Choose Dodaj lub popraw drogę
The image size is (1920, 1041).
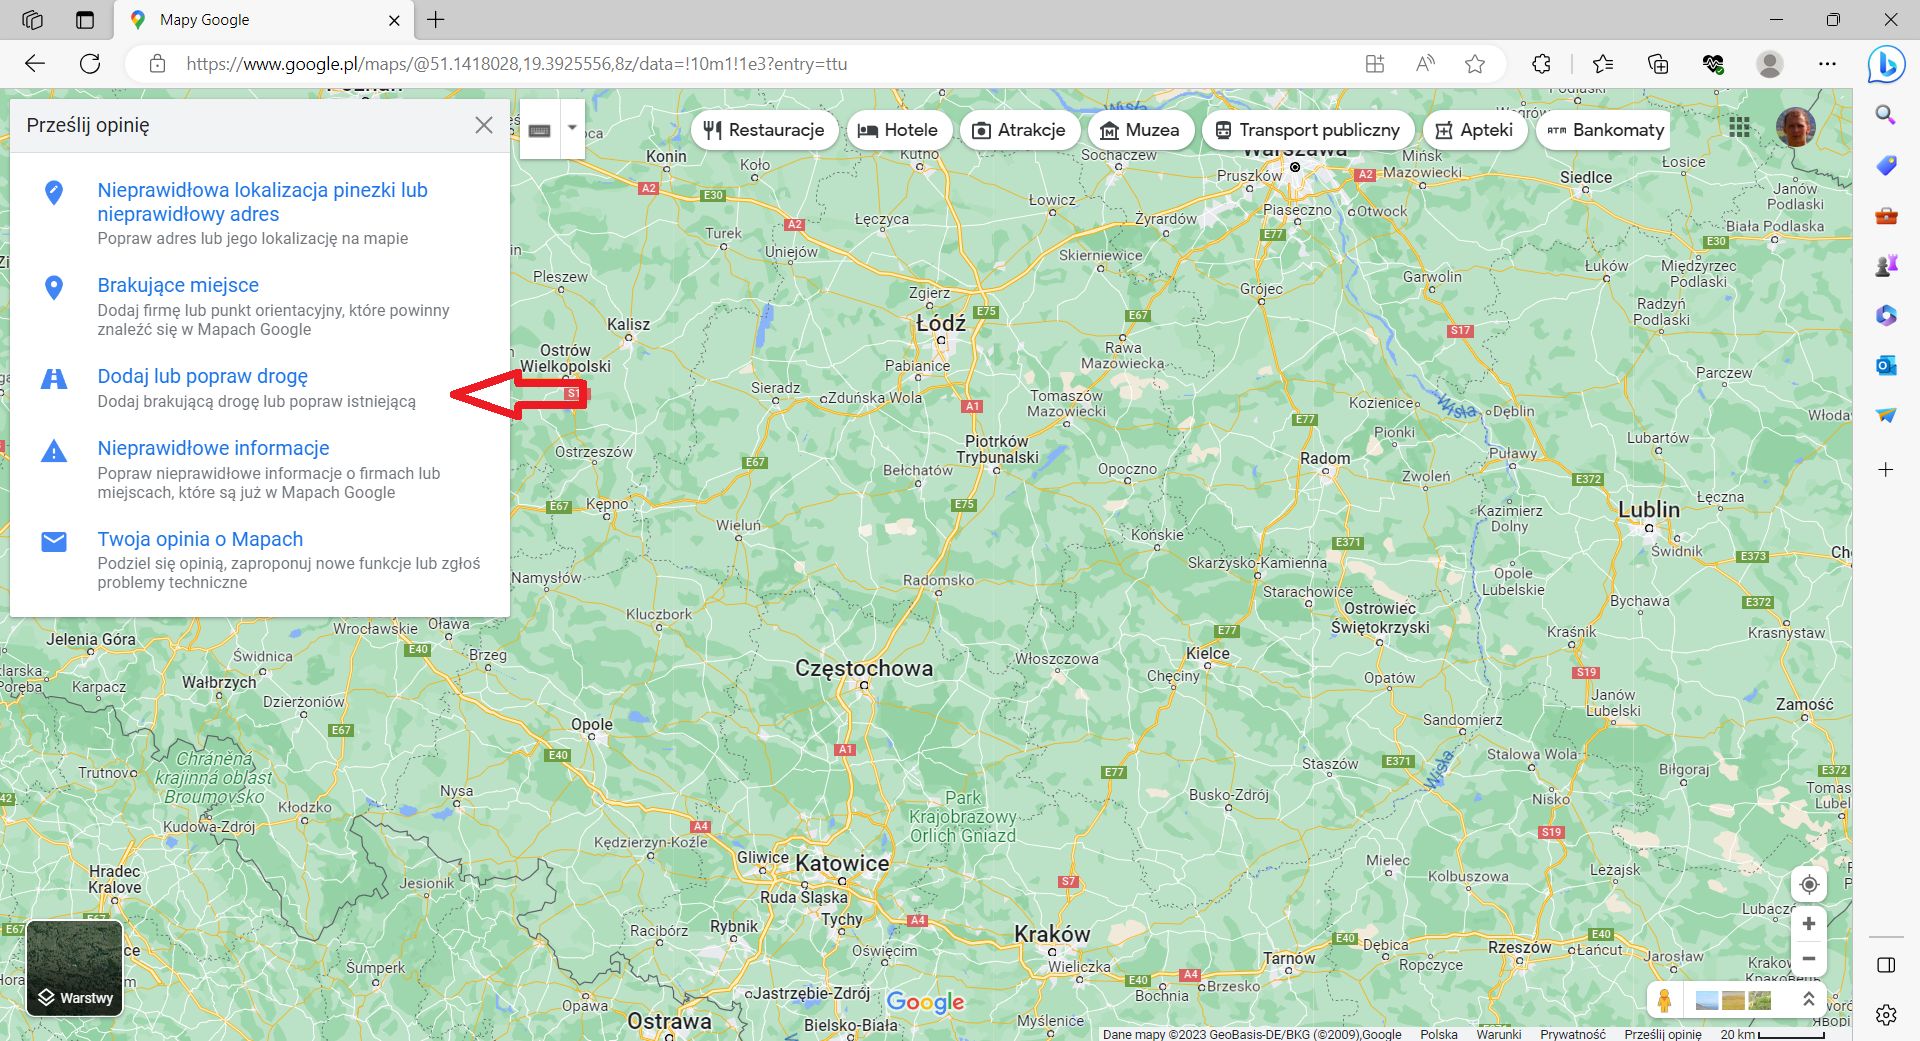click(x=202, y=376)
